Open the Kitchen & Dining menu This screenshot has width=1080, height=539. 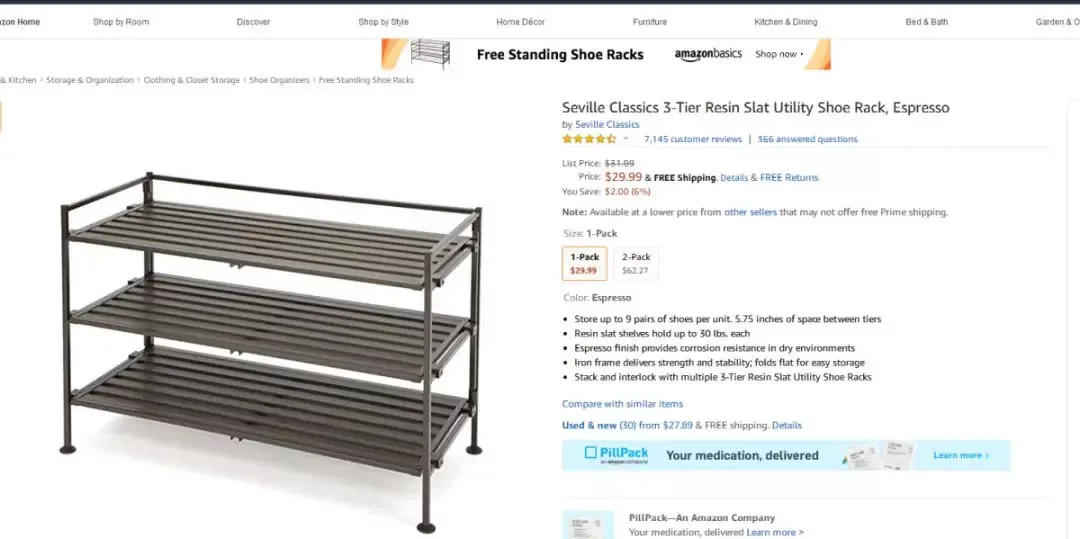786,22
